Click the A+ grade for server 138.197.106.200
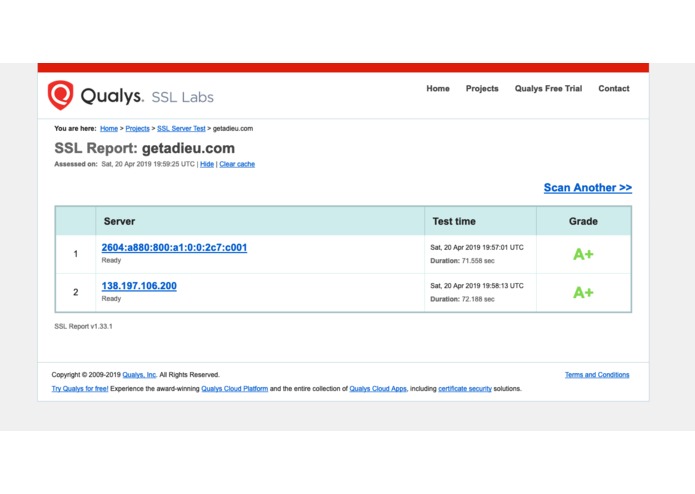 click(x=583, y=292)
